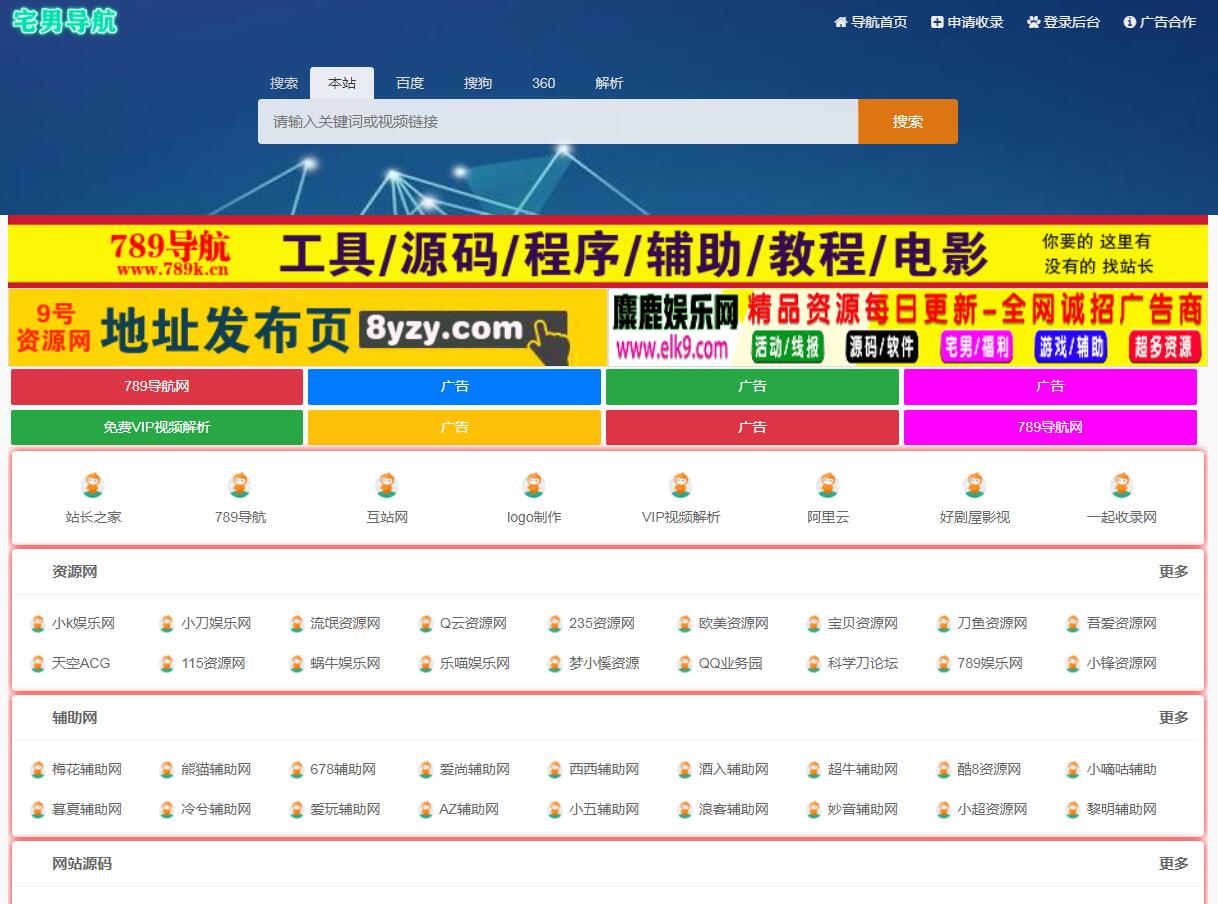
Task: Open the 互站网 site icon
Action: click(387, 486)
